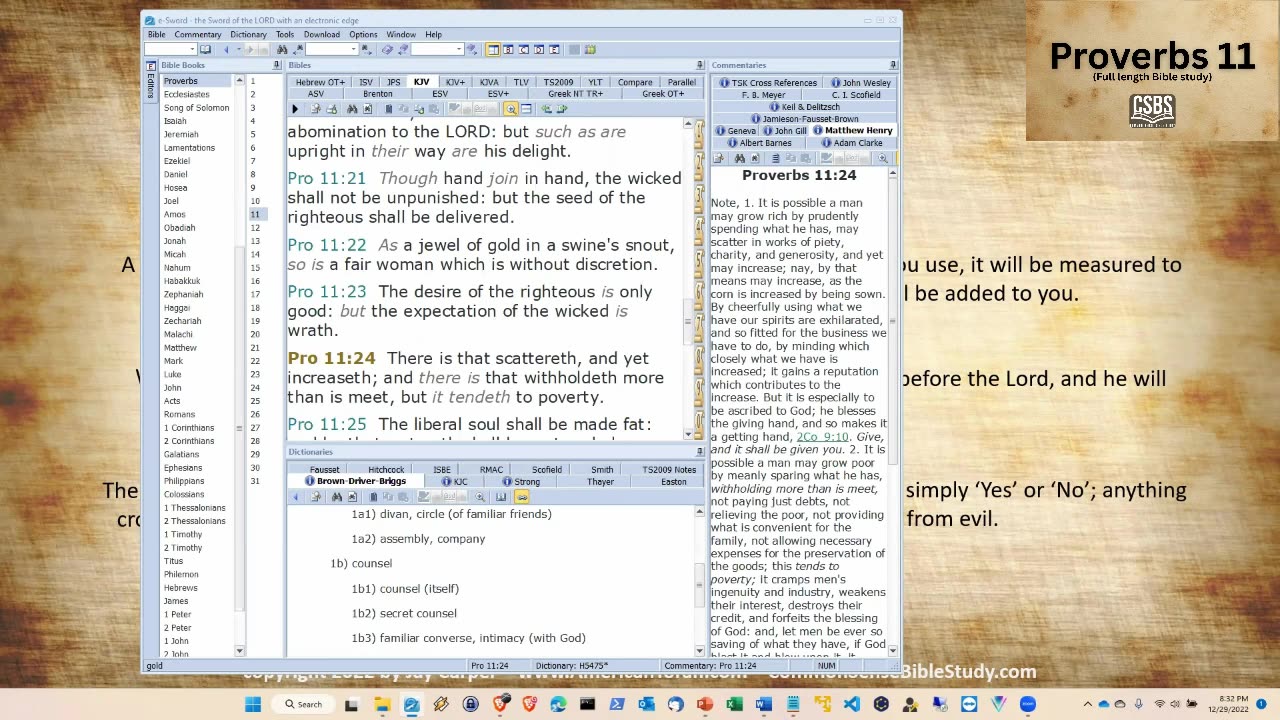Switch to the Strong dictionary tab

click(521, 482)
